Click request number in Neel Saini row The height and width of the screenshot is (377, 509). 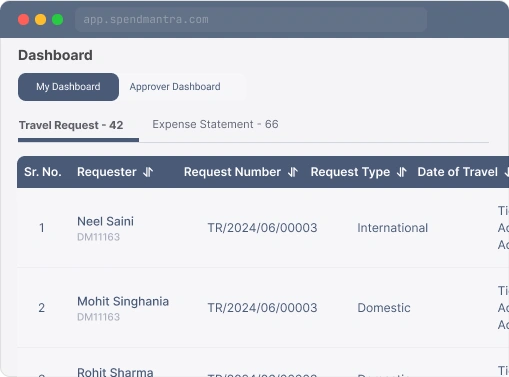click(262, 228)
